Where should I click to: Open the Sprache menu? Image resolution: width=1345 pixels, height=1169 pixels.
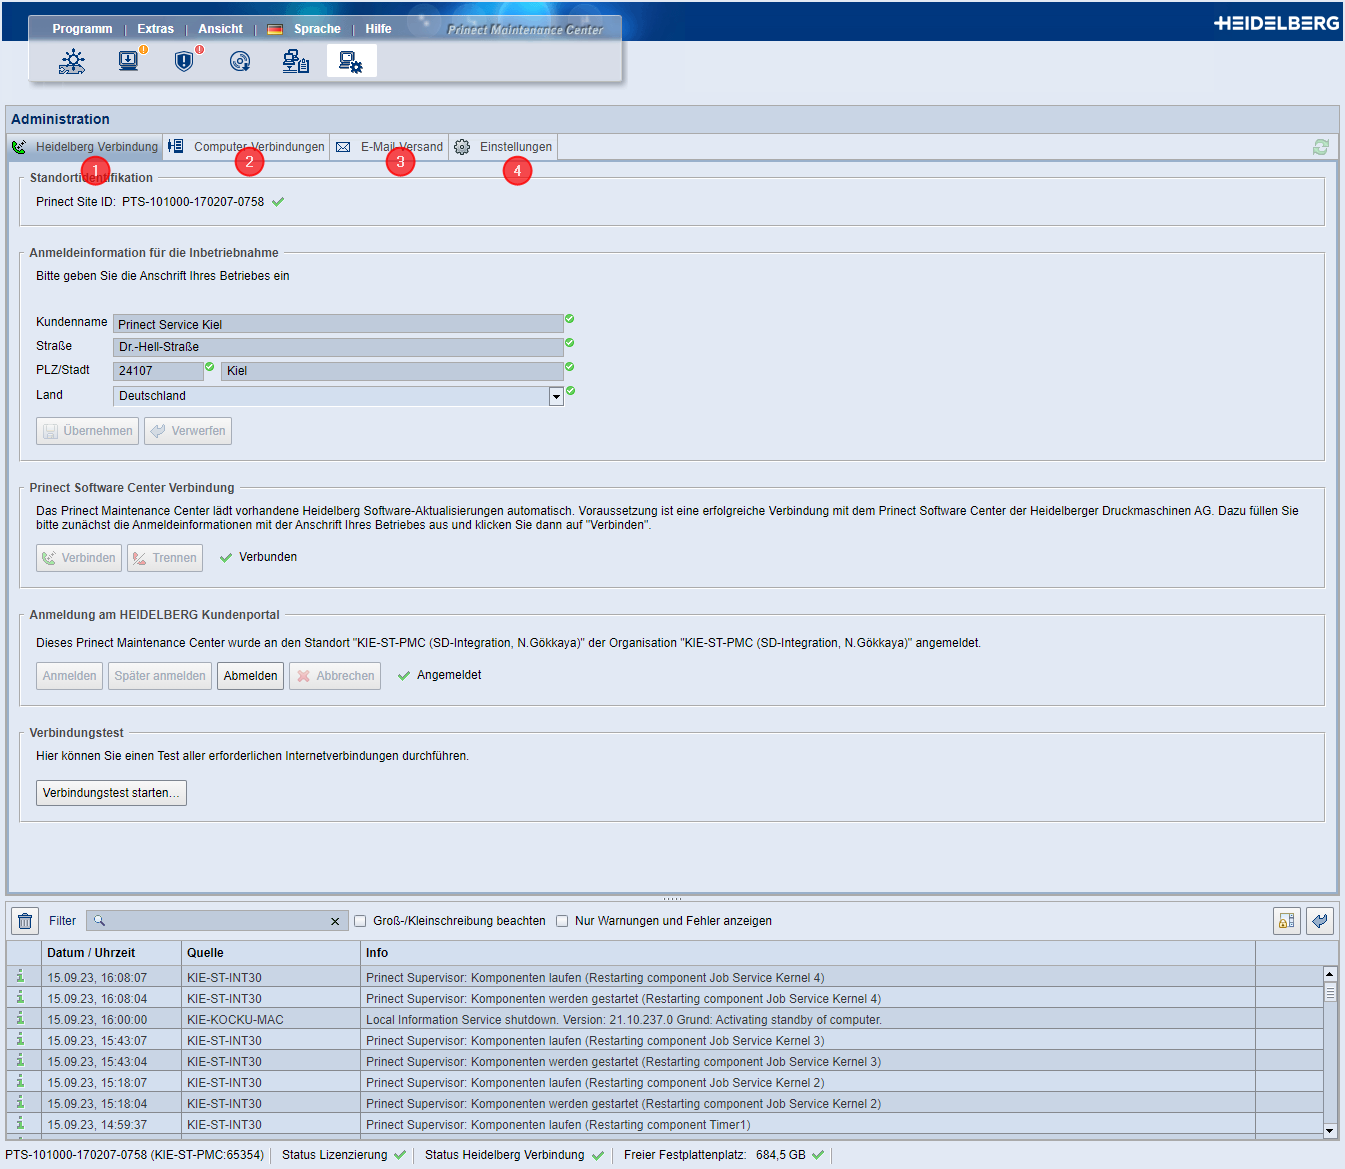pos(317,29)
